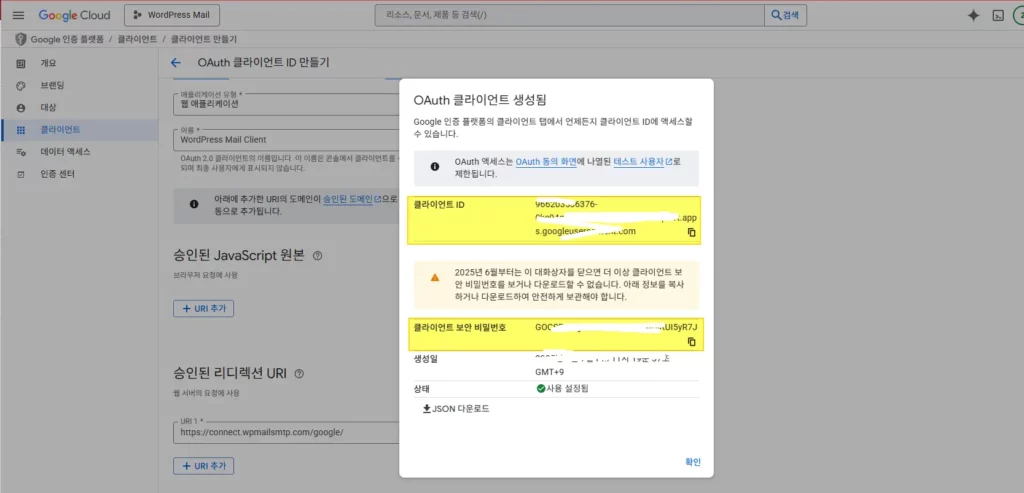This screenshot has height=493, width=1024.
Task: Click the 생성일 label in dialog
Action: pos(425,359)
